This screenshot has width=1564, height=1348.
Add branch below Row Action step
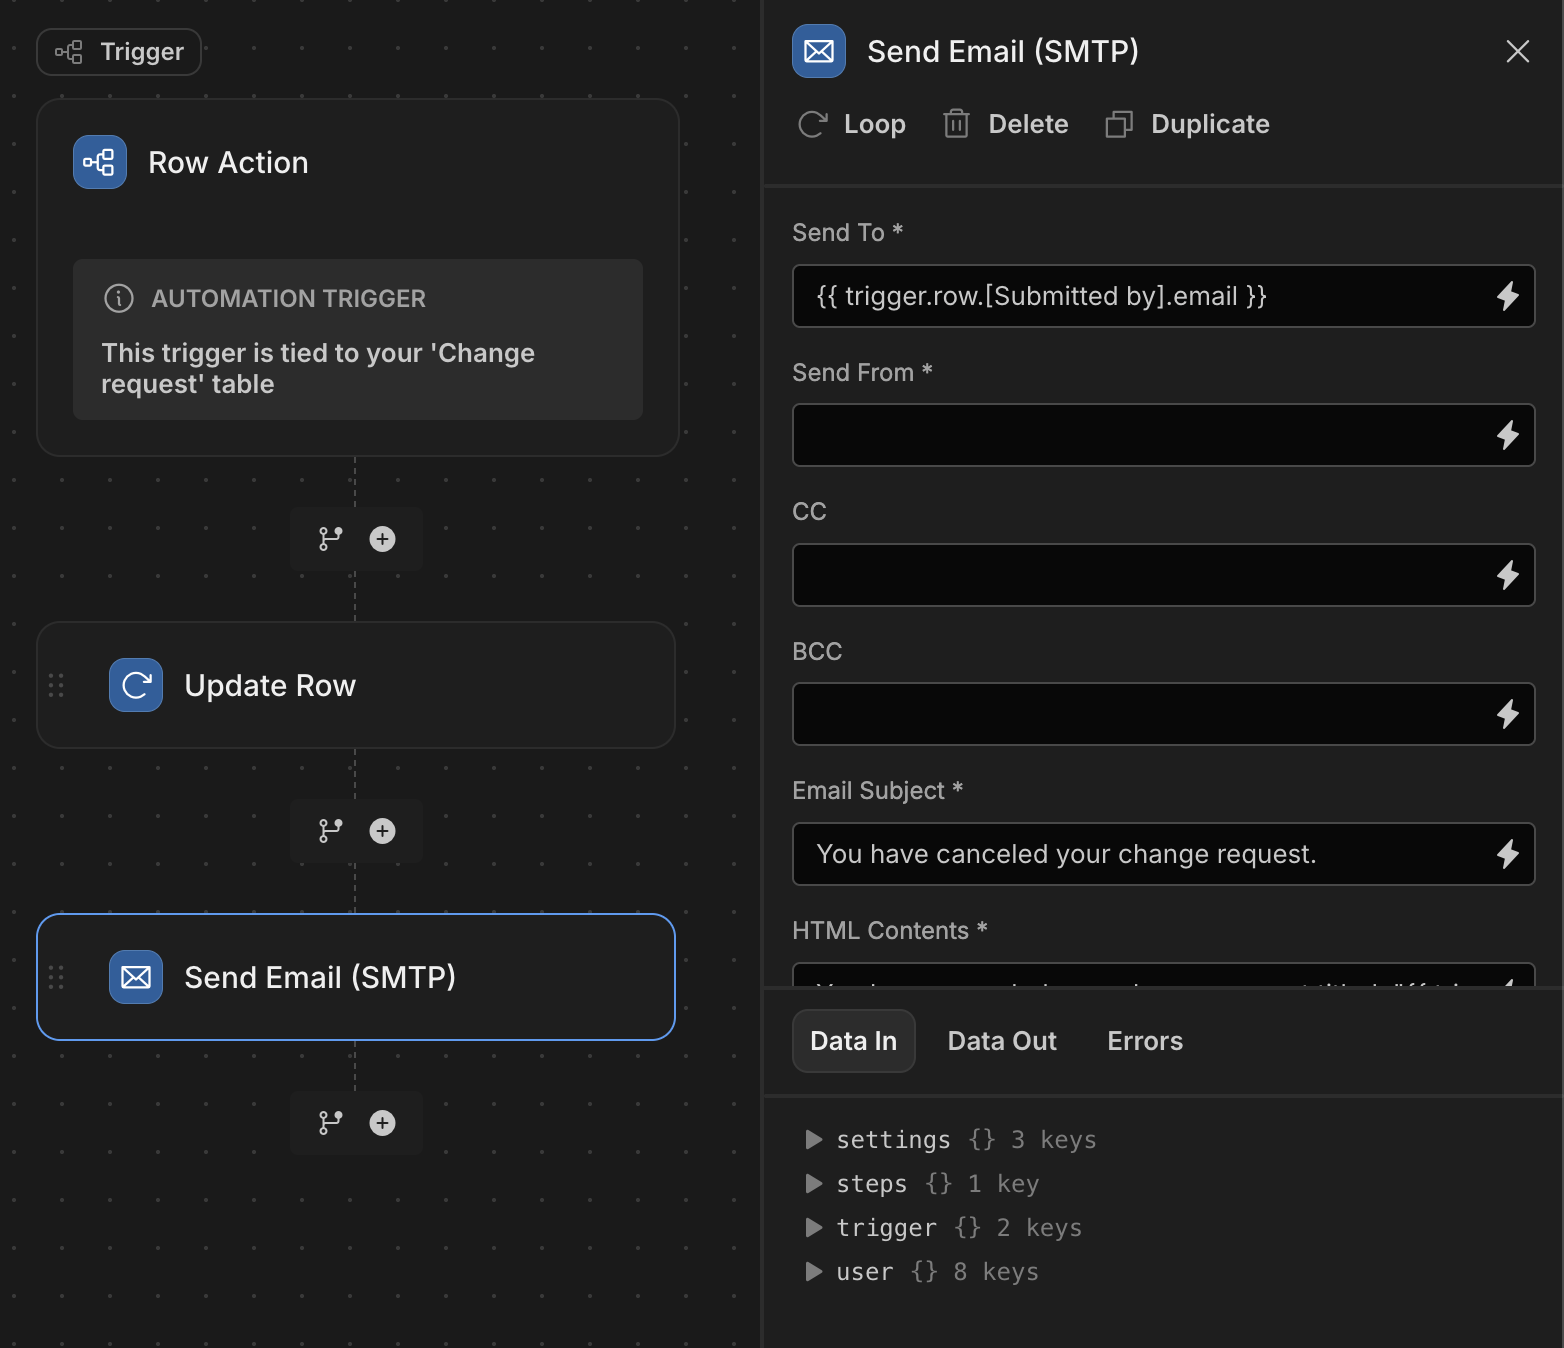(x=330, y=539)
